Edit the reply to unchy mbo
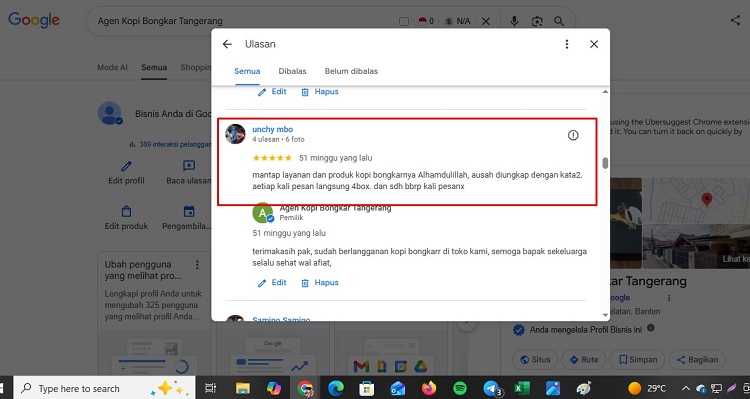 272,283
